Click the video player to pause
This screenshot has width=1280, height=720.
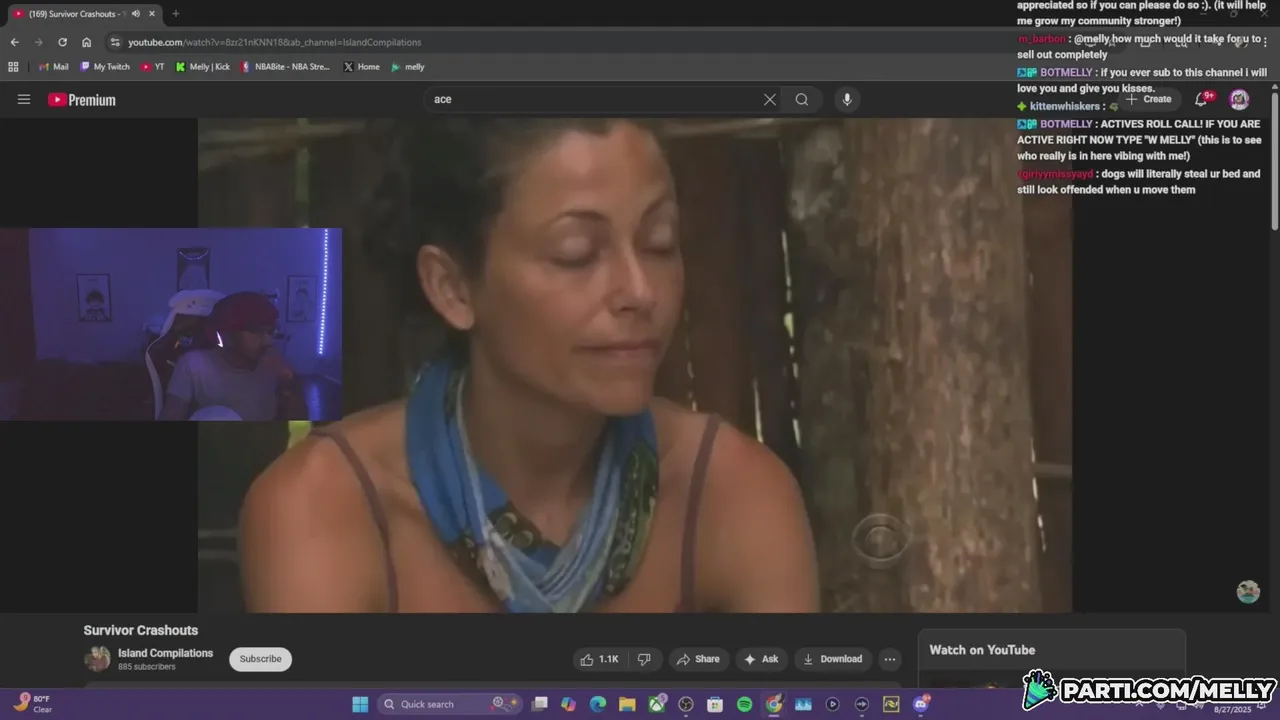coord(635,365)
